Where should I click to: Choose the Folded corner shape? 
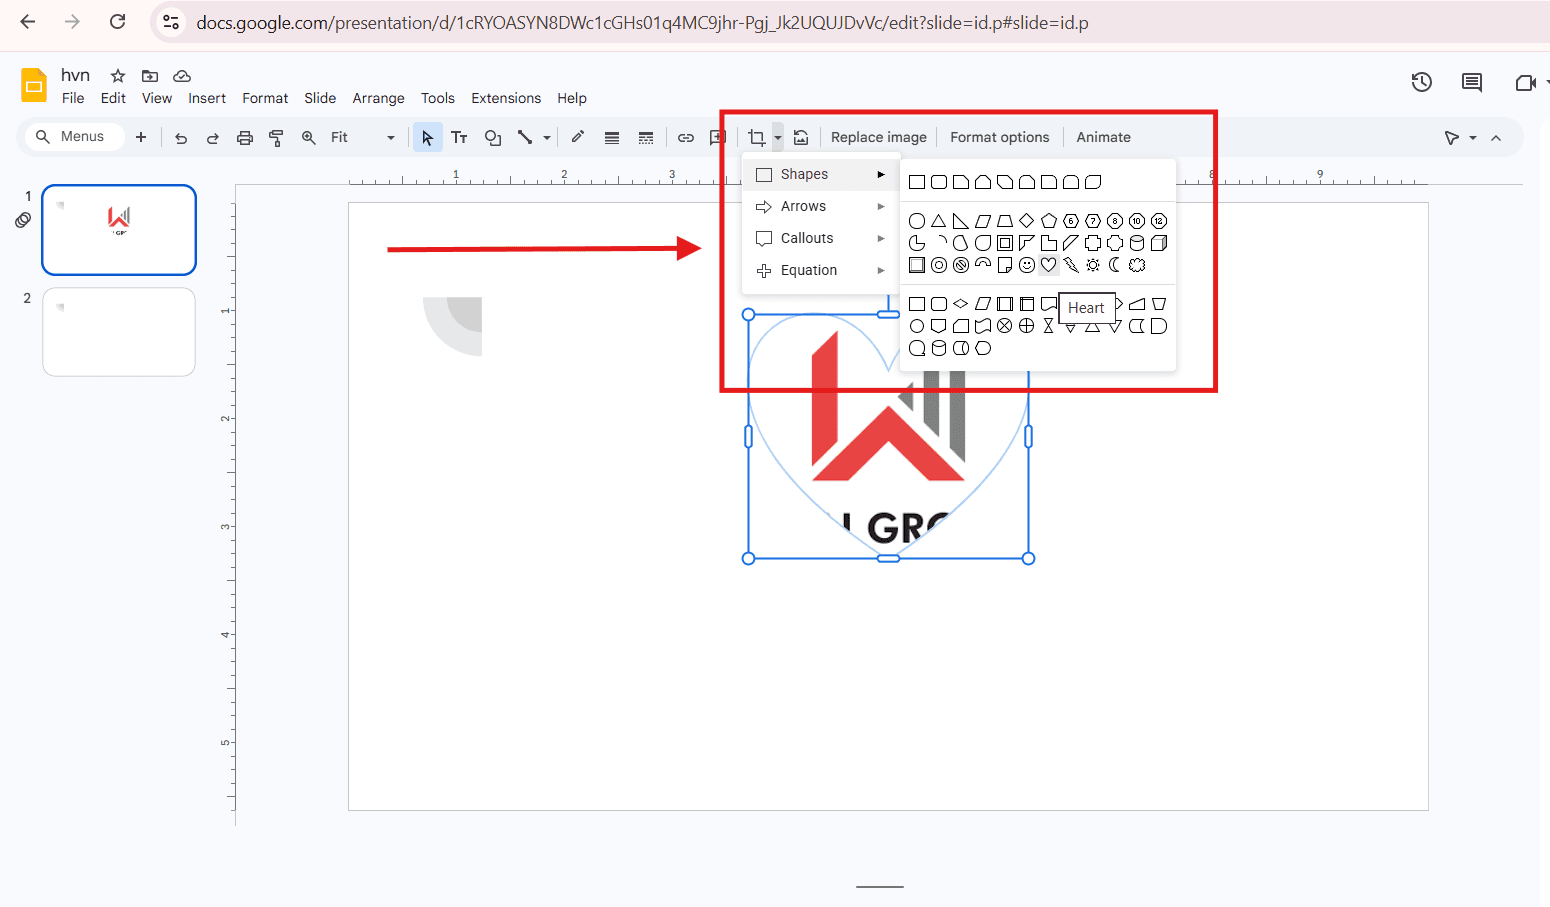[x=1005, y=265]
